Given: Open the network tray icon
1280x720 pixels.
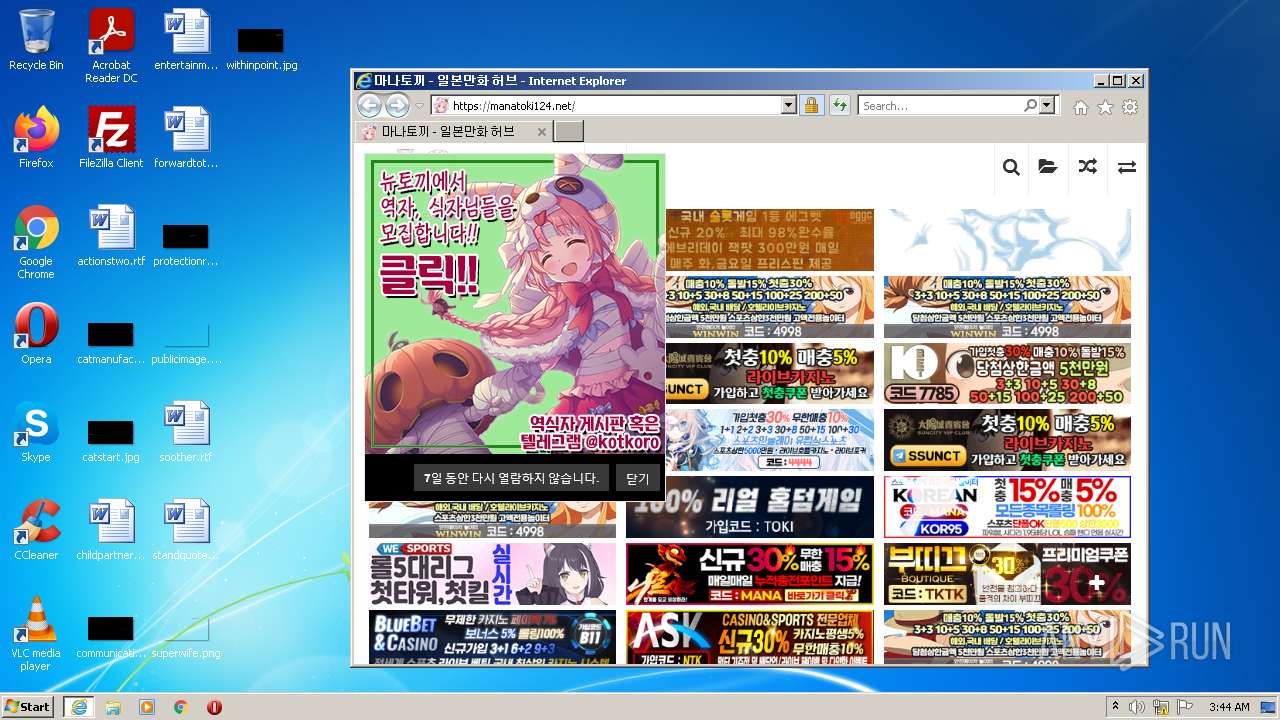Looking at the screenshot, I should pos(1162,707).
